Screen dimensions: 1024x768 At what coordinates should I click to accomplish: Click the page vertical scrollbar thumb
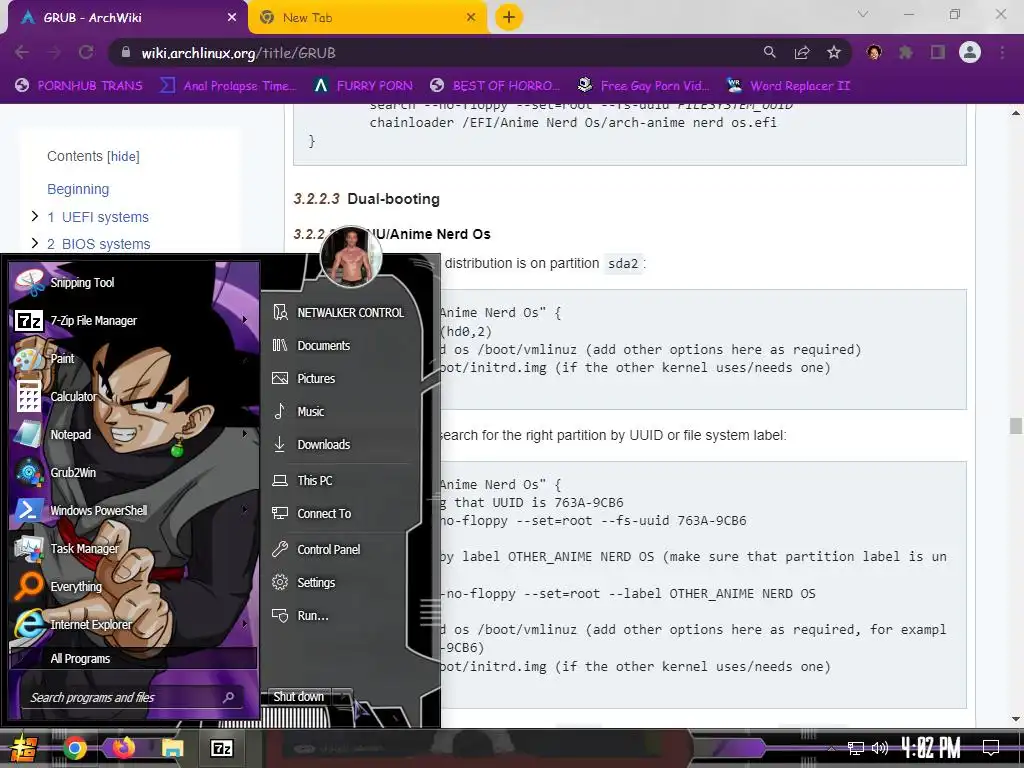point(1016,426)
